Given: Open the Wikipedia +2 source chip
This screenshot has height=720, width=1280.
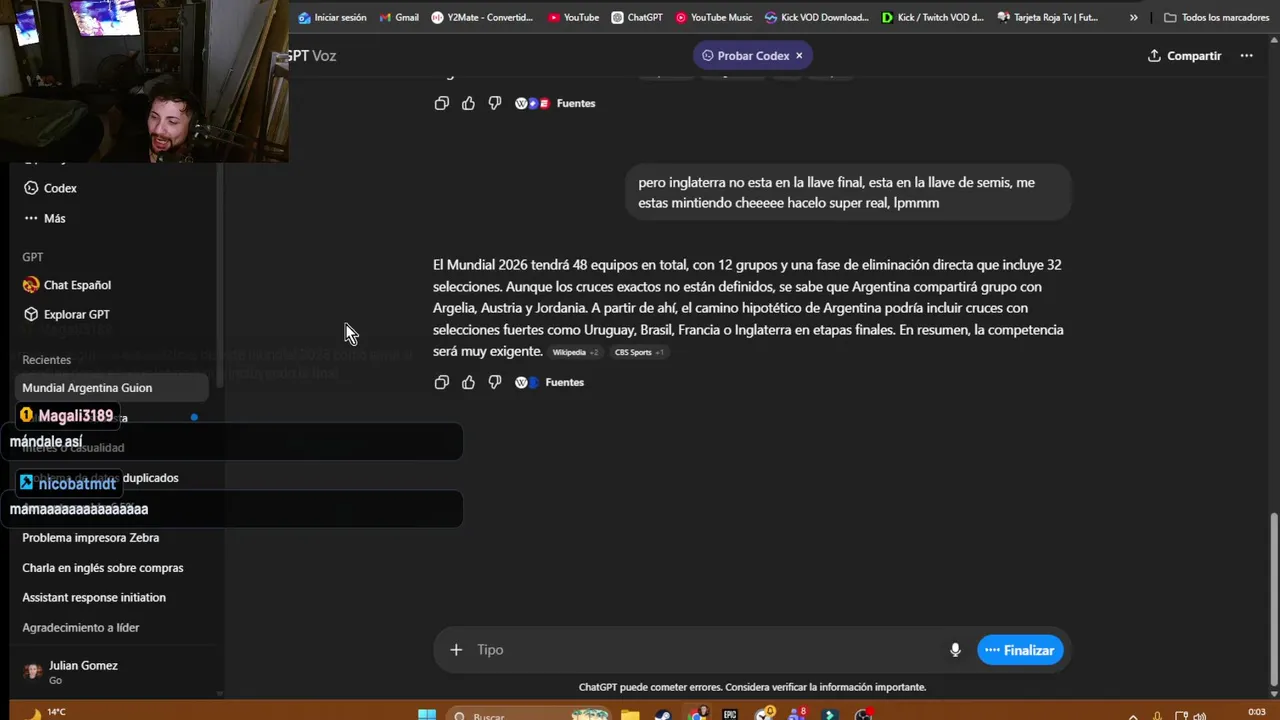Looking at the screenshot, I should coord(575,352).
